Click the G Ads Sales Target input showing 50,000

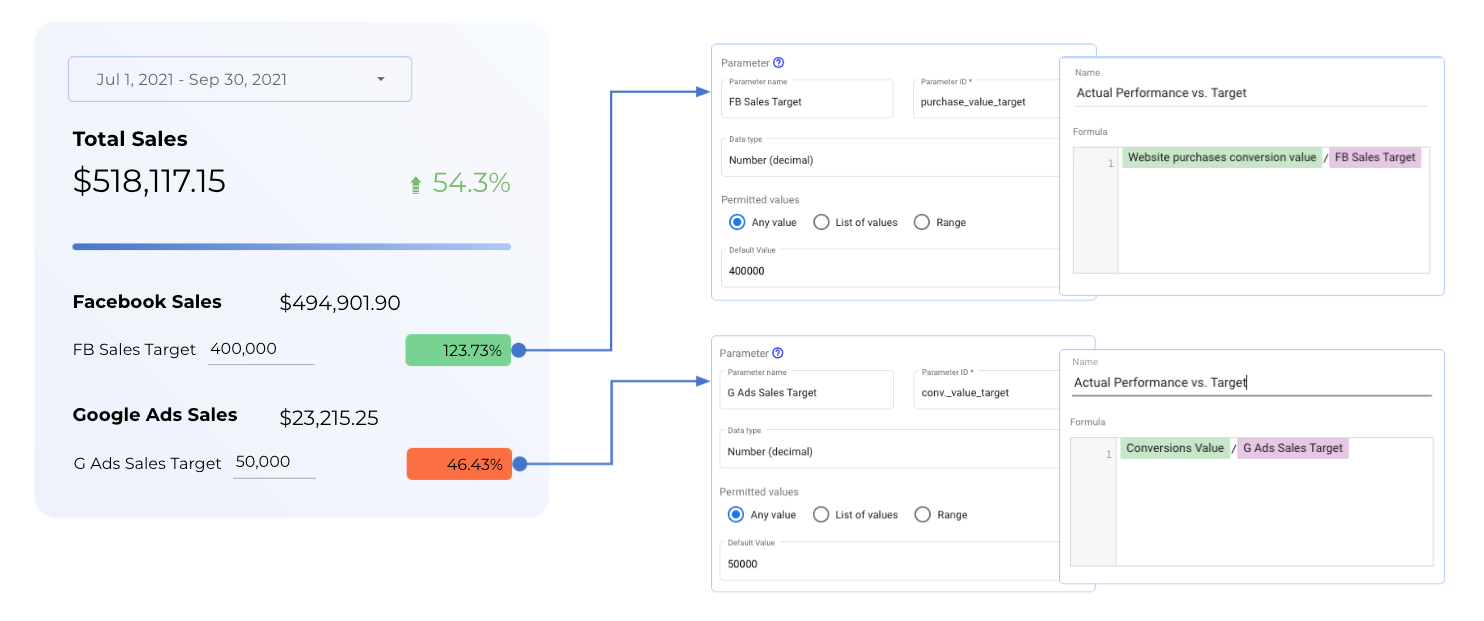pyautogui.click(x=274, y=463)
